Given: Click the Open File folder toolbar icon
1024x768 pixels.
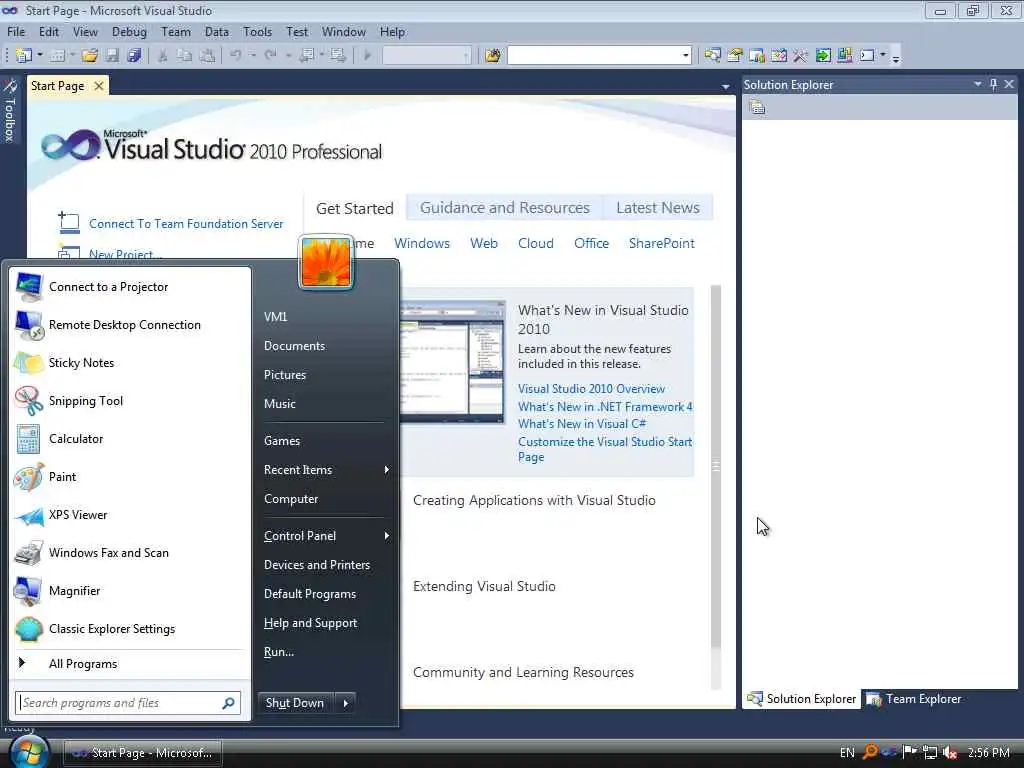Looking at the screenshot, I should [89, 56].
